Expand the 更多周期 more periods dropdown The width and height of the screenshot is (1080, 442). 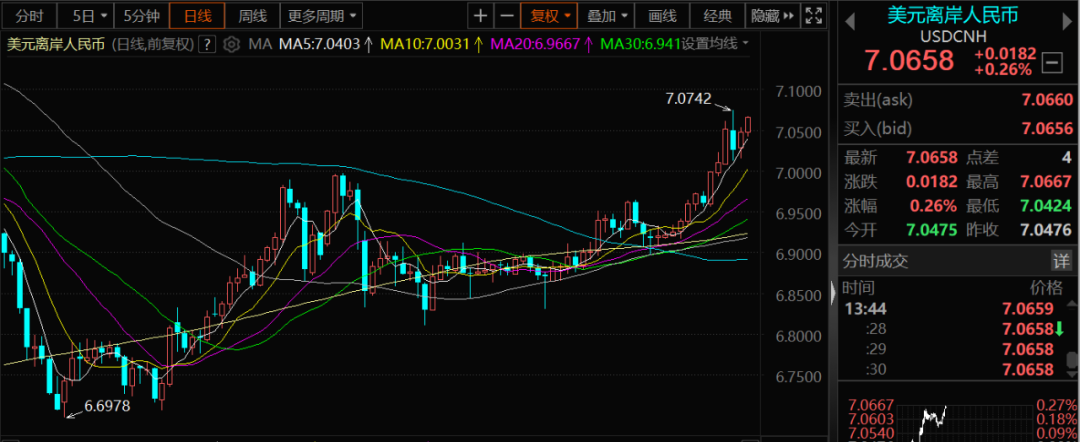point(321,16)
